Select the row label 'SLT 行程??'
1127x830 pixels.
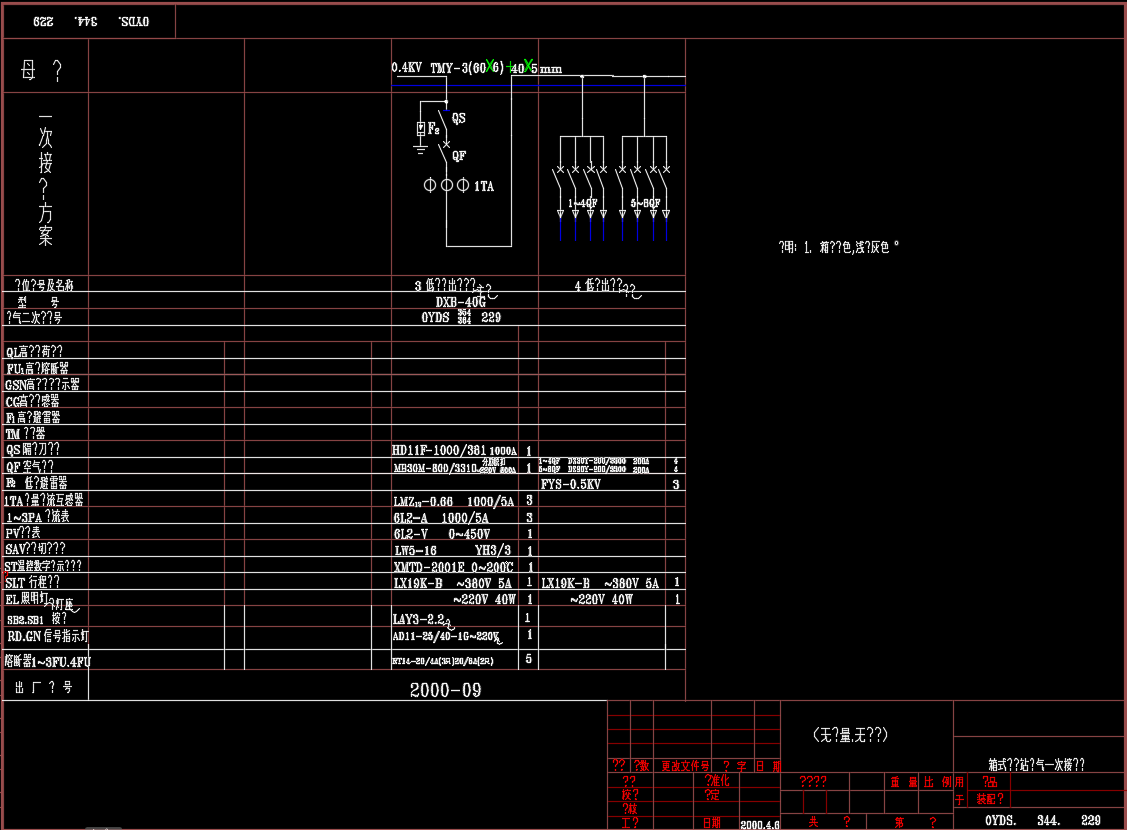click(32, 582)
